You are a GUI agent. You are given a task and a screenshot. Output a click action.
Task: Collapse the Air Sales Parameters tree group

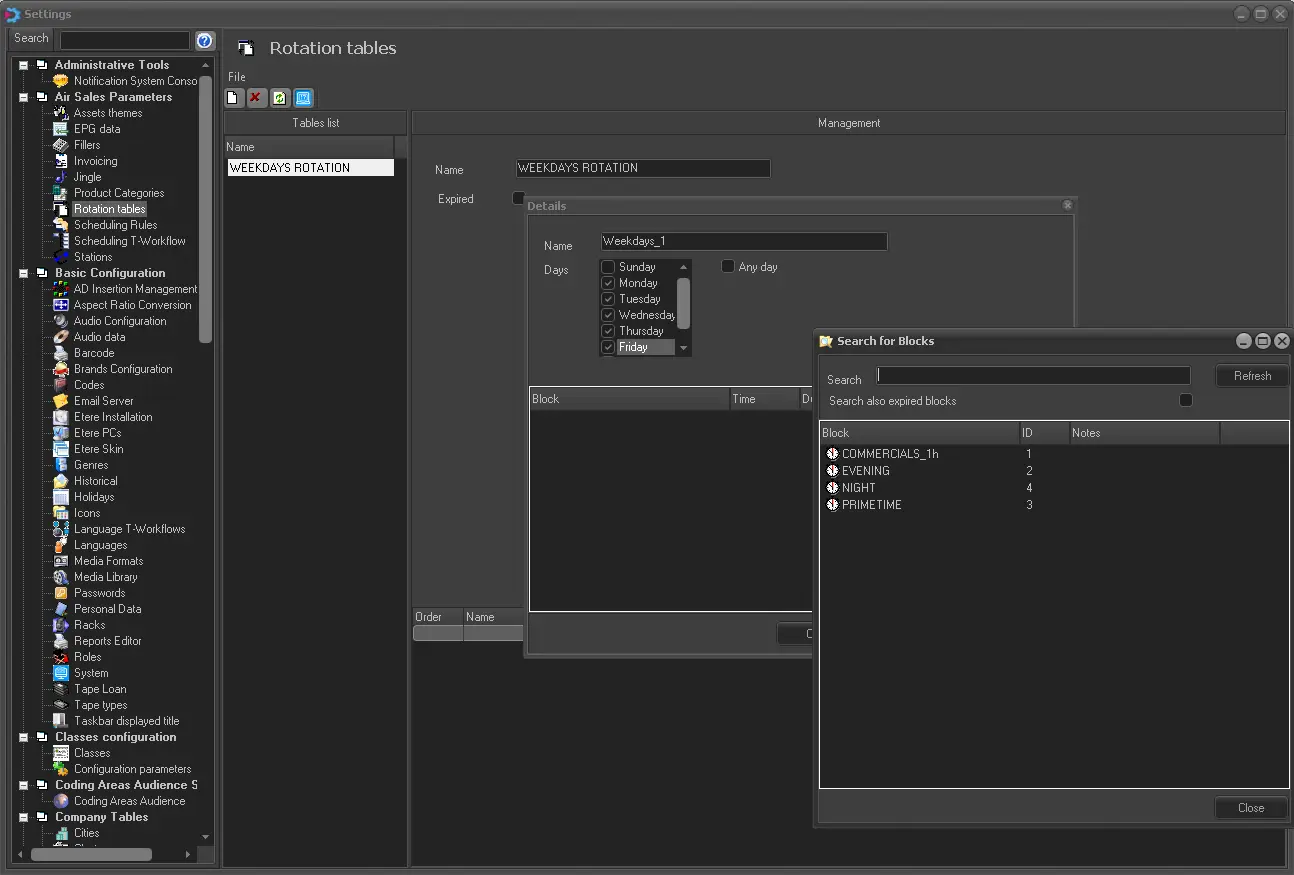click(x=23, y=97)
